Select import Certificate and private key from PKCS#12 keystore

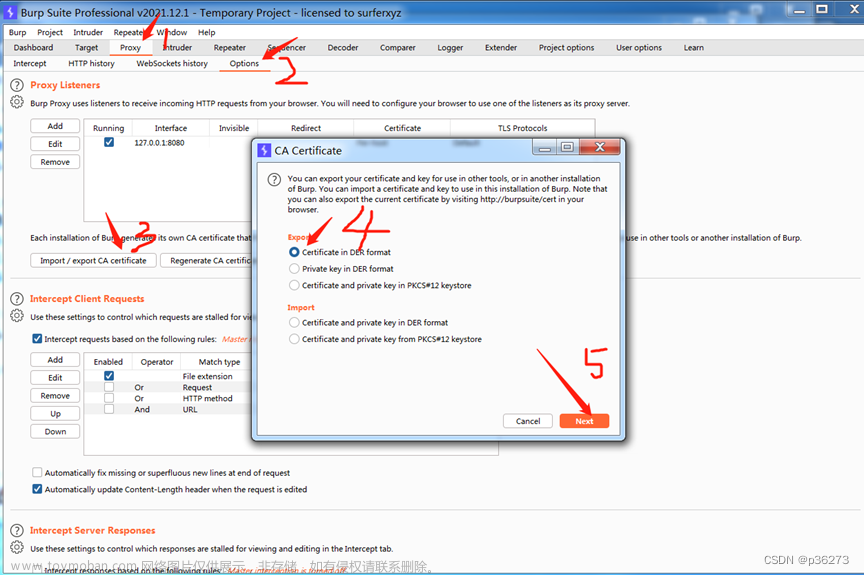click(294, 339)
